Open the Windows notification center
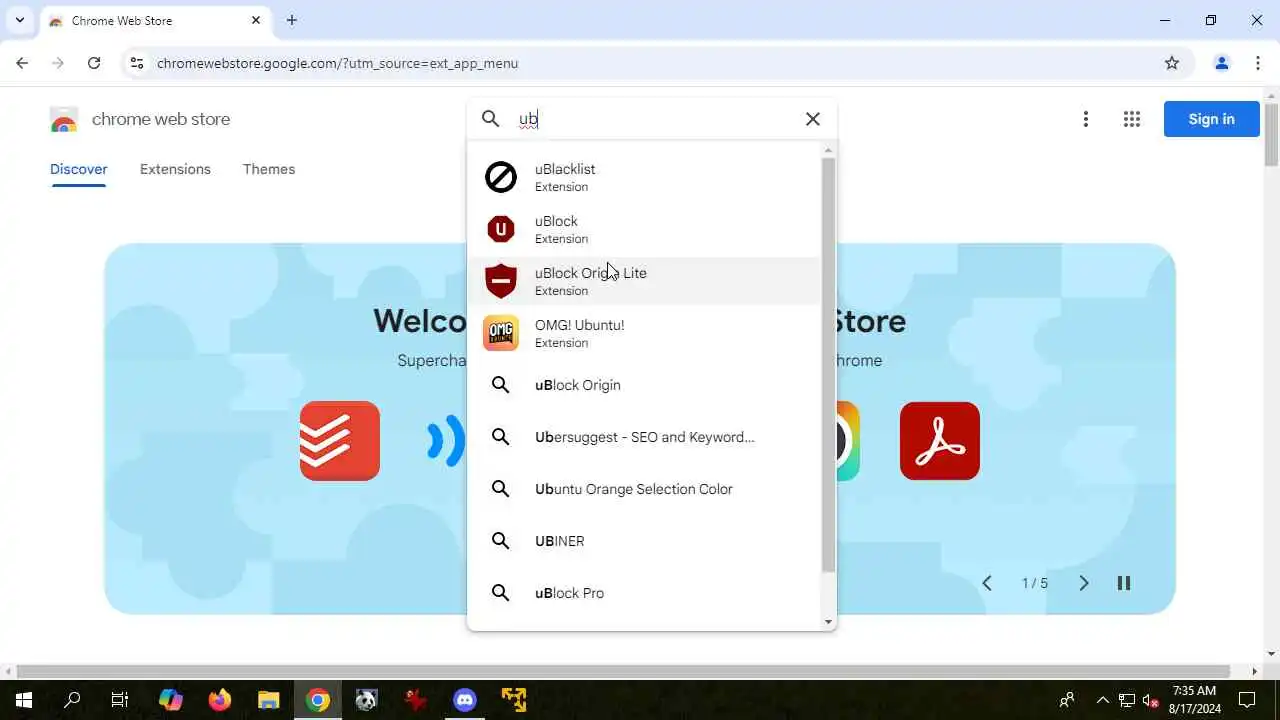 click(x=1247, y=700)
